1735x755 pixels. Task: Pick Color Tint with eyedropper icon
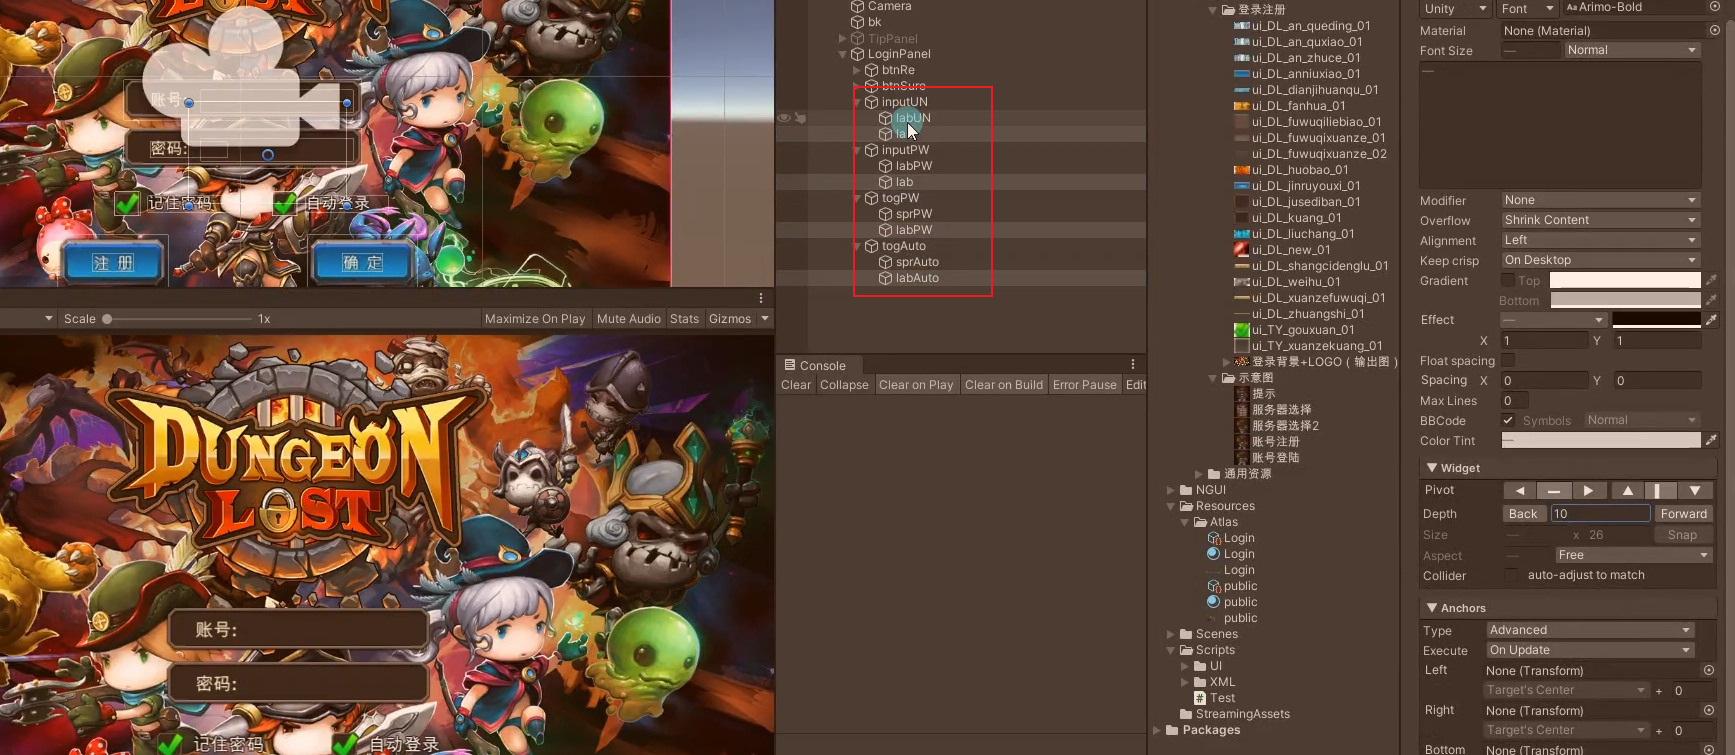pos(1711,440)
